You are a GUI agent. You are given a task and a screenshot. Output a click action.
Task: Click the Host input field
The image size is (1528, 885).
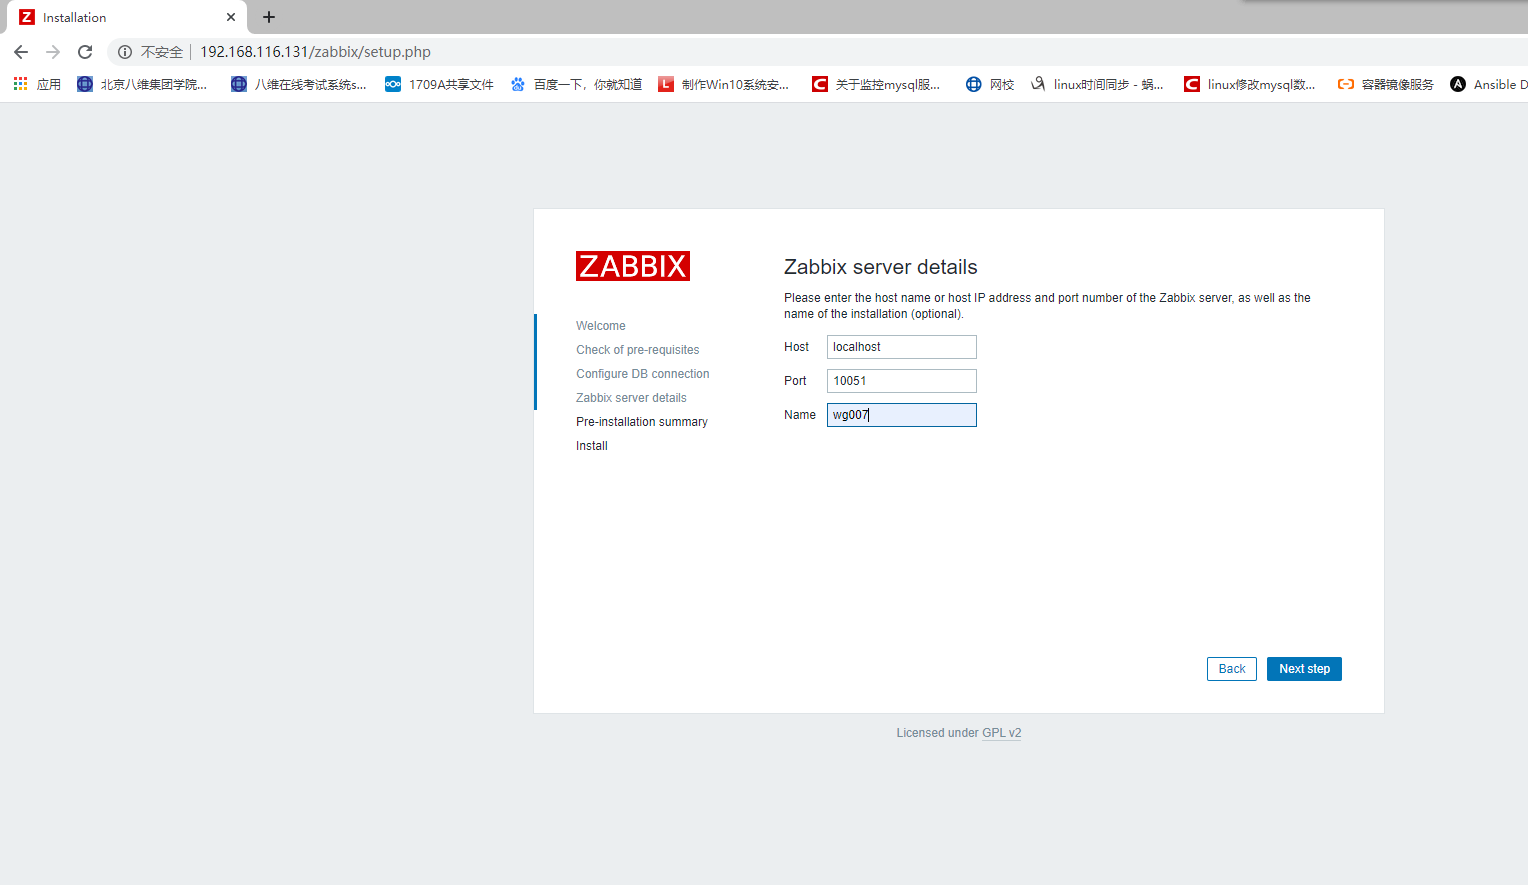point(902,347)
